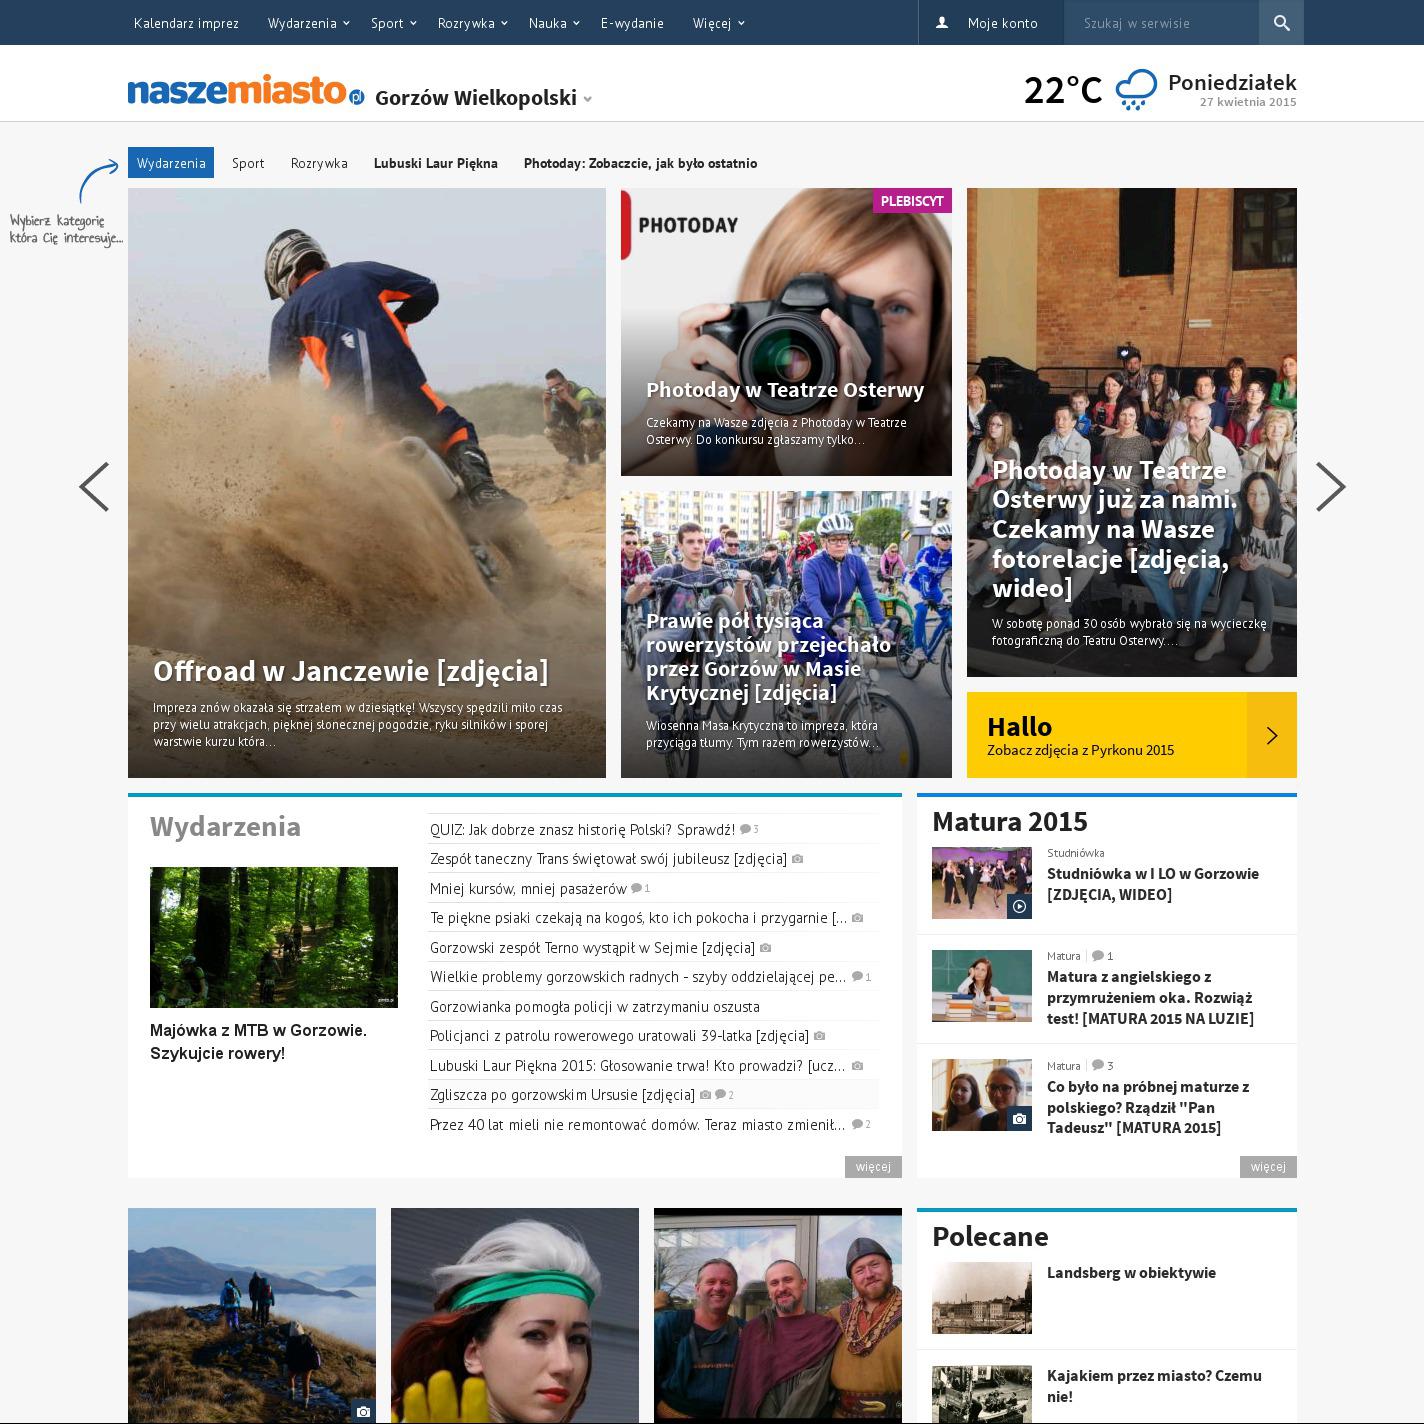Open Kalendarz imprez in top menu

click(186, 23)
